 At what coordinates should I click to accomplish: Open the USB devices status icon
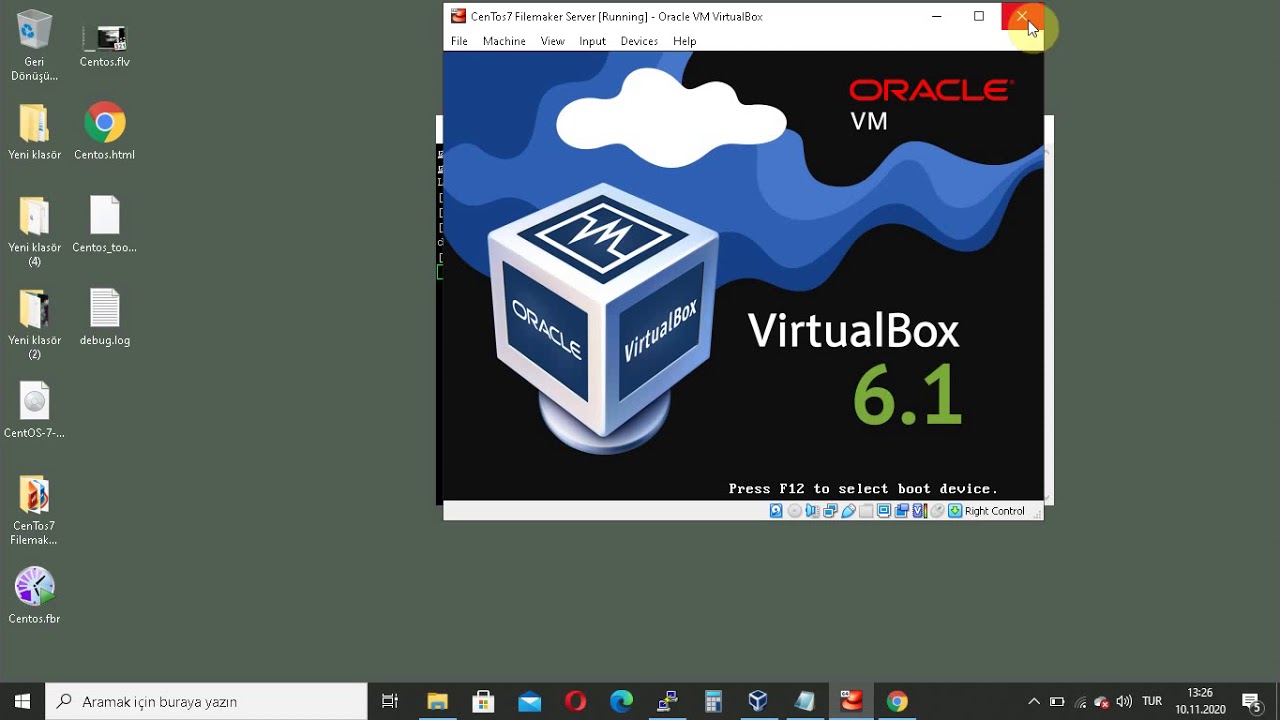(848, 511)
